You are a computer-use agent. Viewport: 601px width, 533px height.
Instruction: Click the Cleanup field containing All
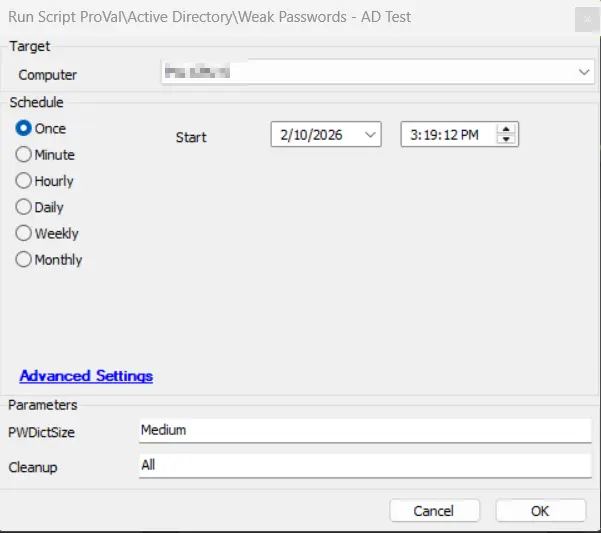coord(365,466)
